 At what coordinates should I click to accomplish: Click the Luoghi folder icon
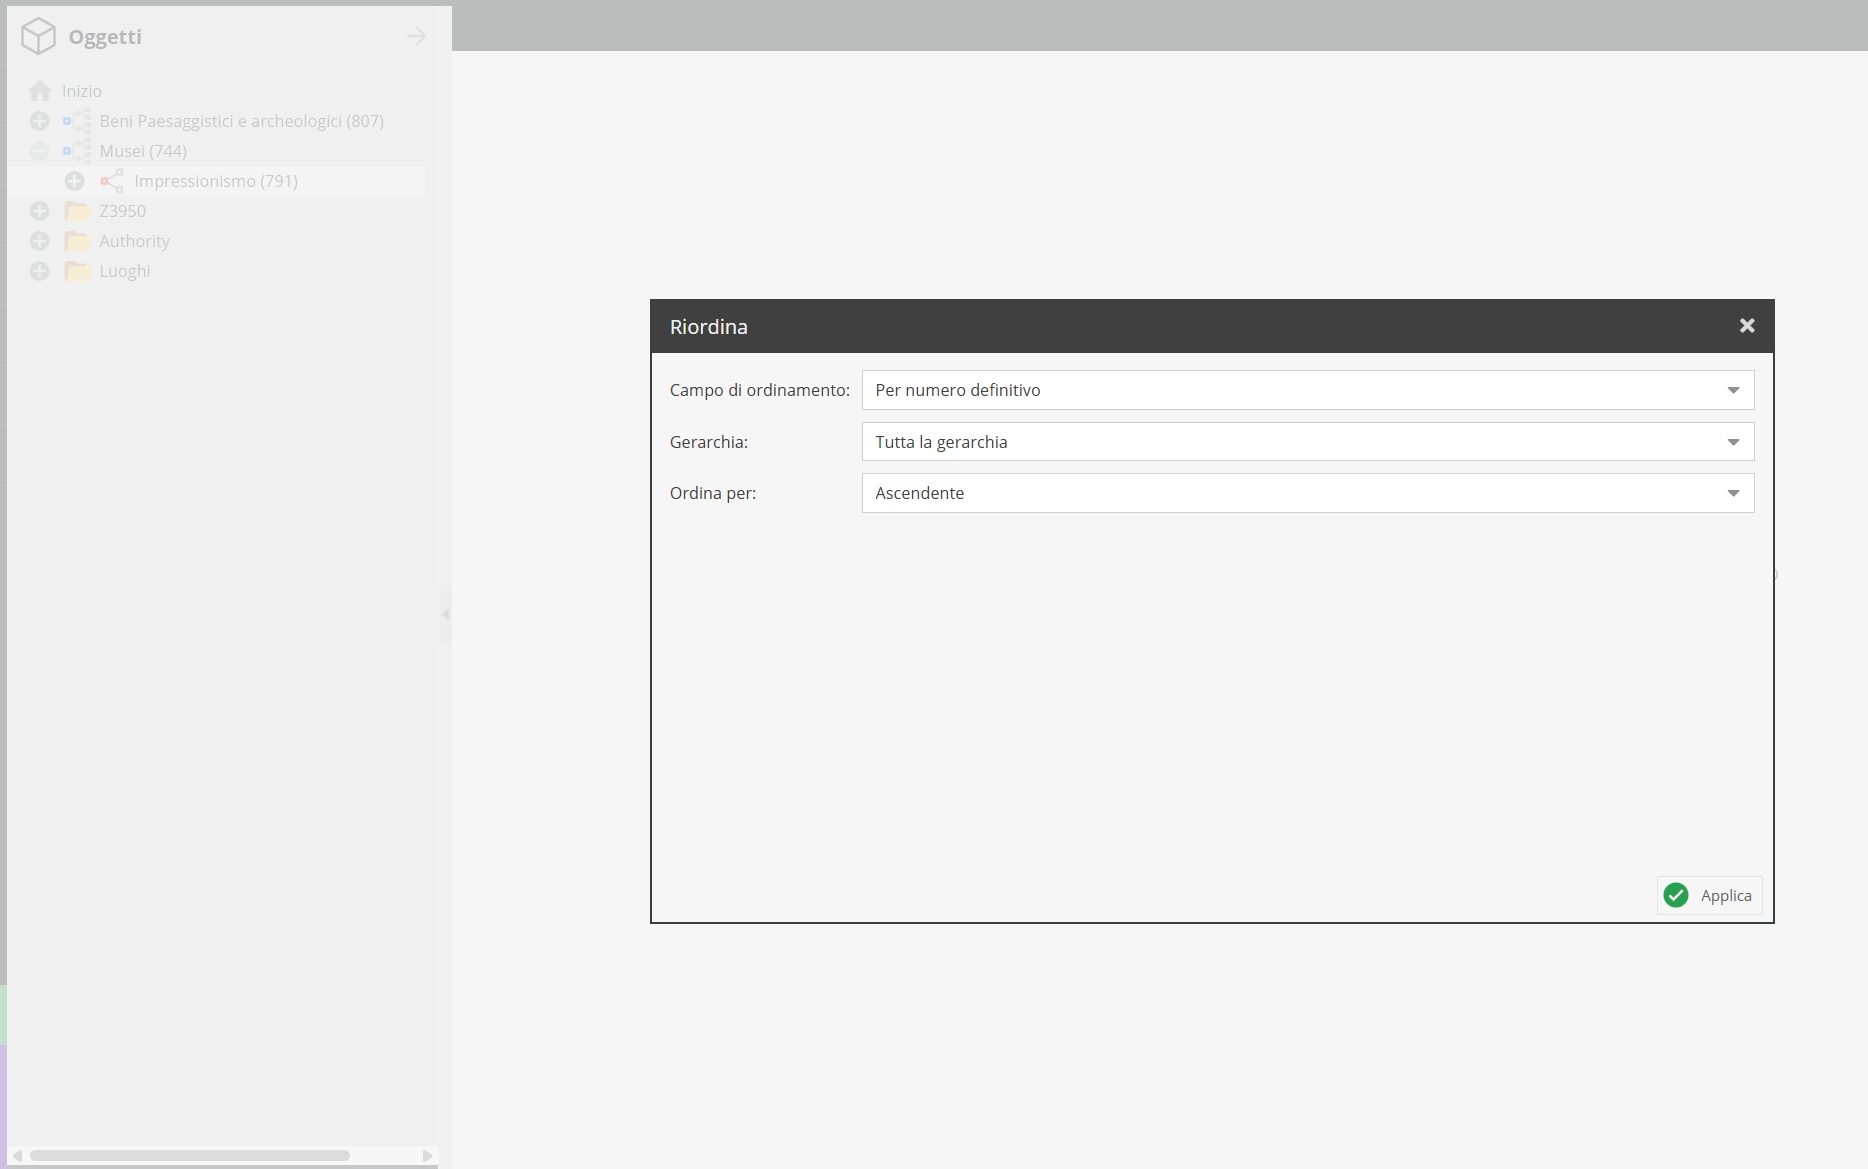(x=77, y=271)
